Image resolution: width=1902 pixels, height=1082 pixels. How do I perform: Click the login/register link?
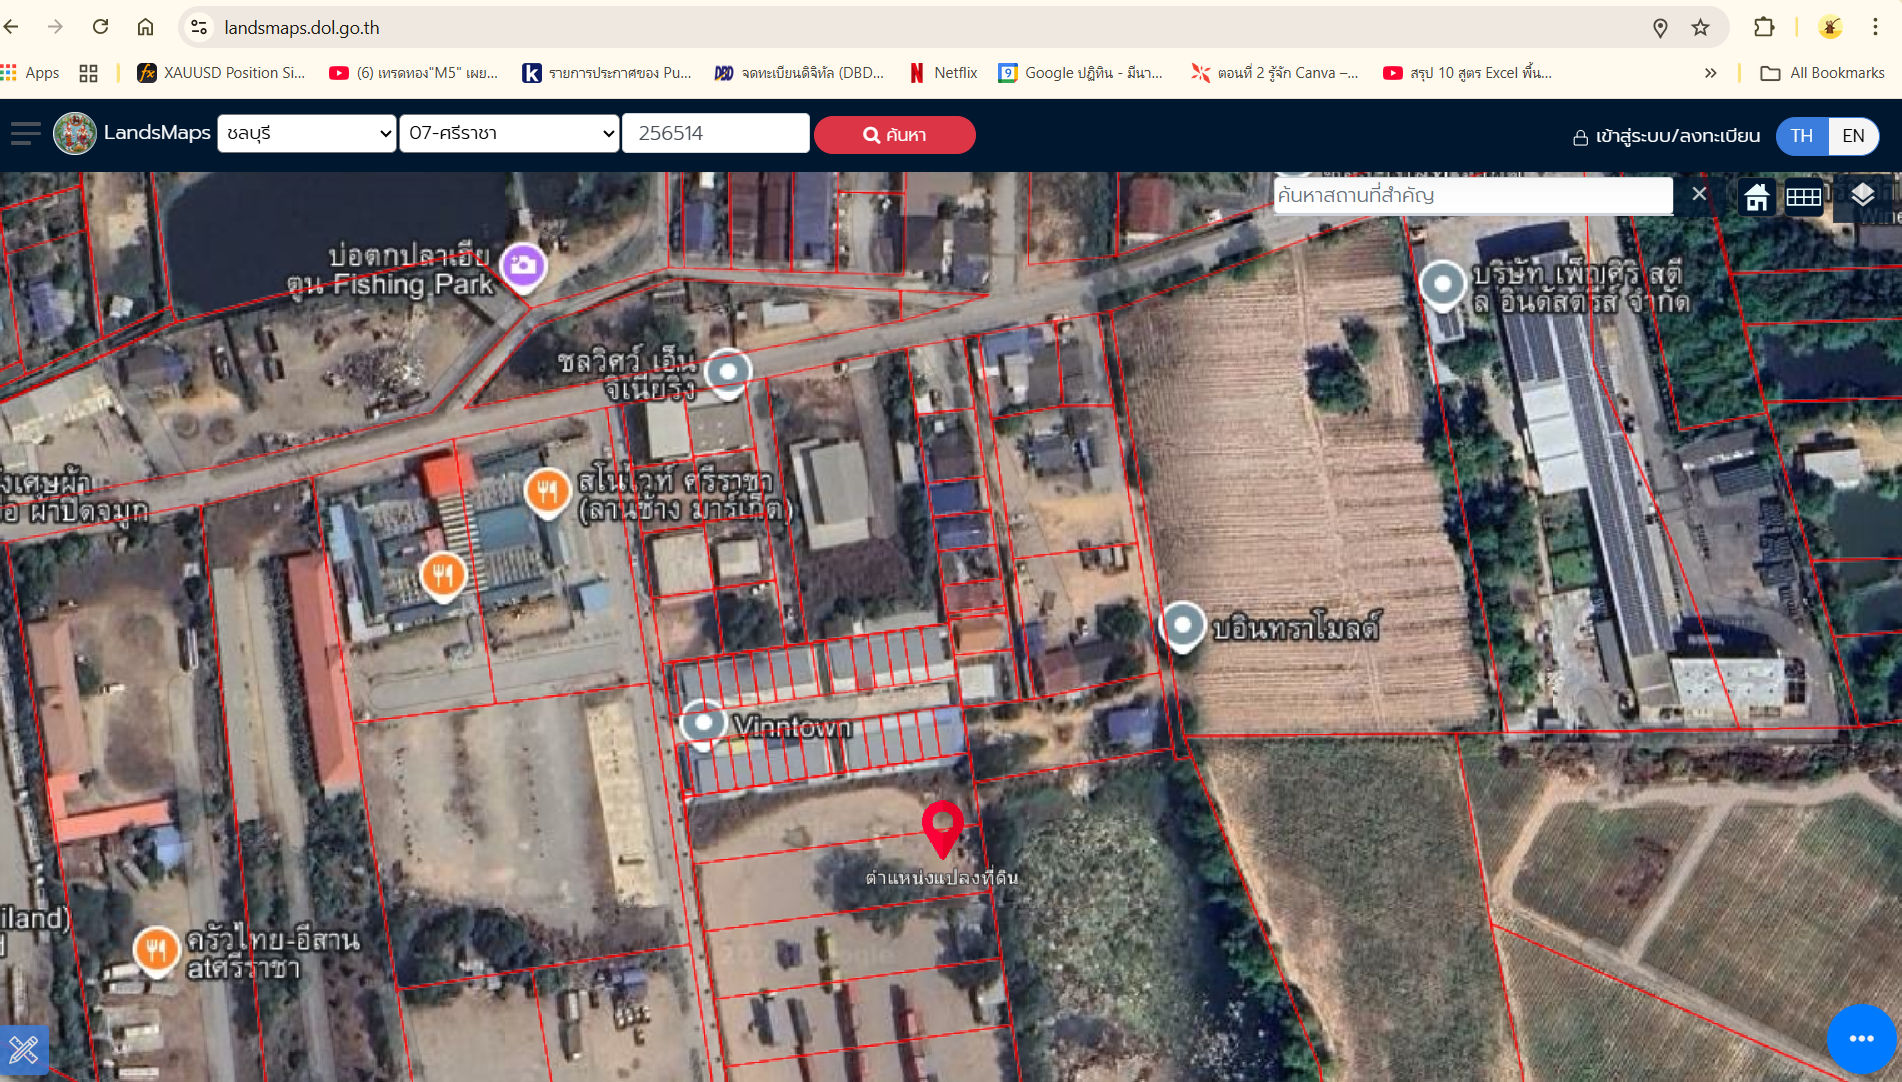1666,136
